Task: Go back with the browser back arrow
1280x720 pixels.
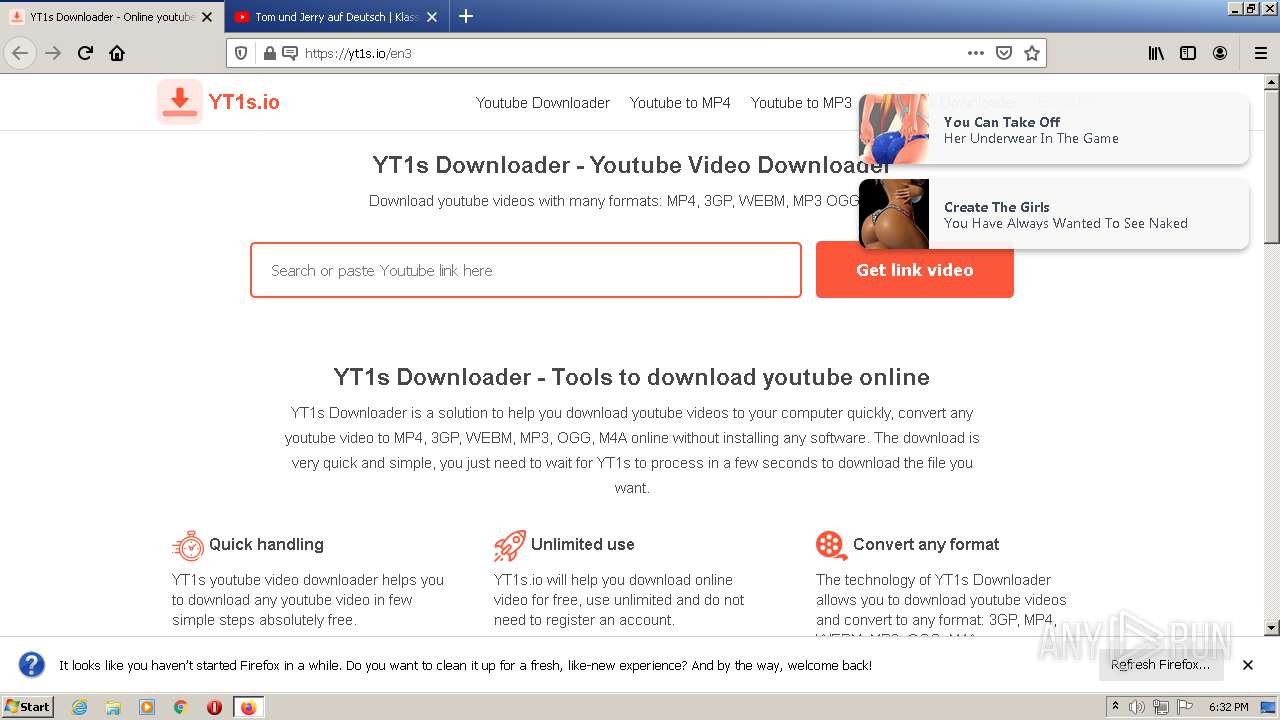Action: pos(20,53)
